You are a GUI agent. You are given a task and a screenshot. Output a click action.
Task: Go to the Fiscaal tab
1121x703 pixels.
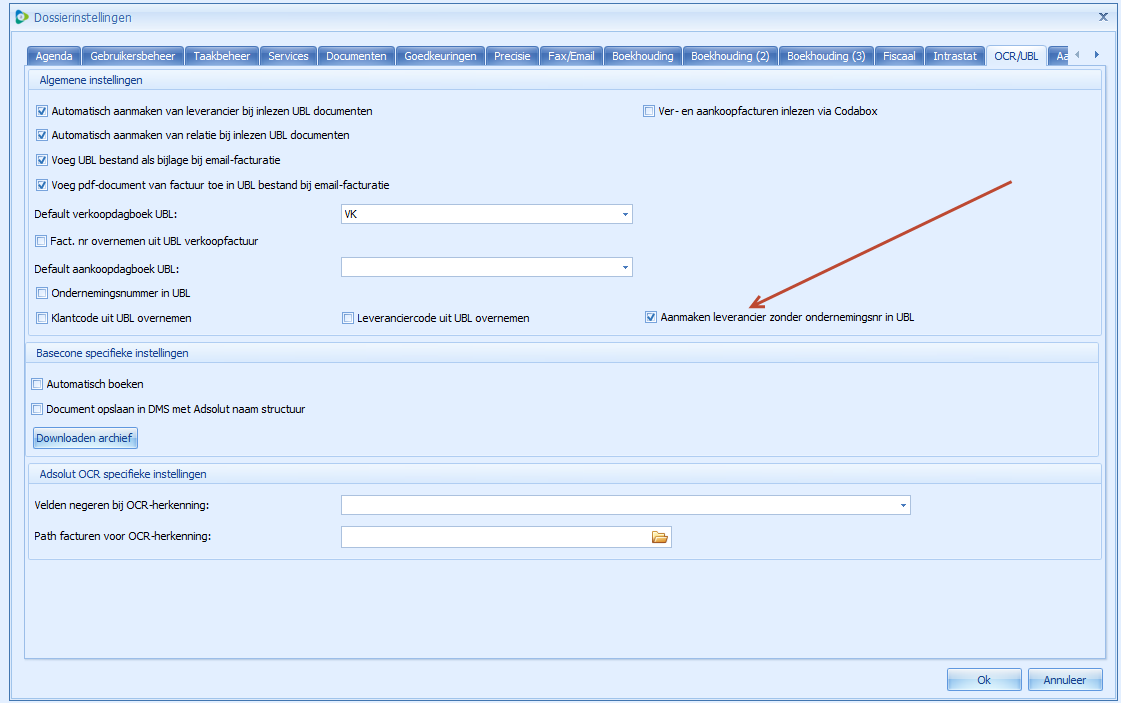point(899,56)
